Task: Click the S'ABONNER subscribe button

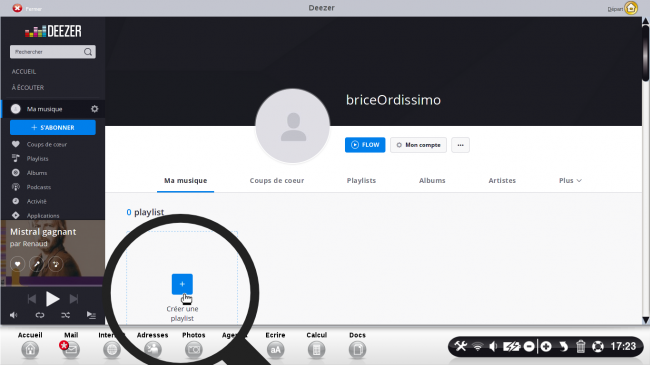Action: (x=53, y=127)
